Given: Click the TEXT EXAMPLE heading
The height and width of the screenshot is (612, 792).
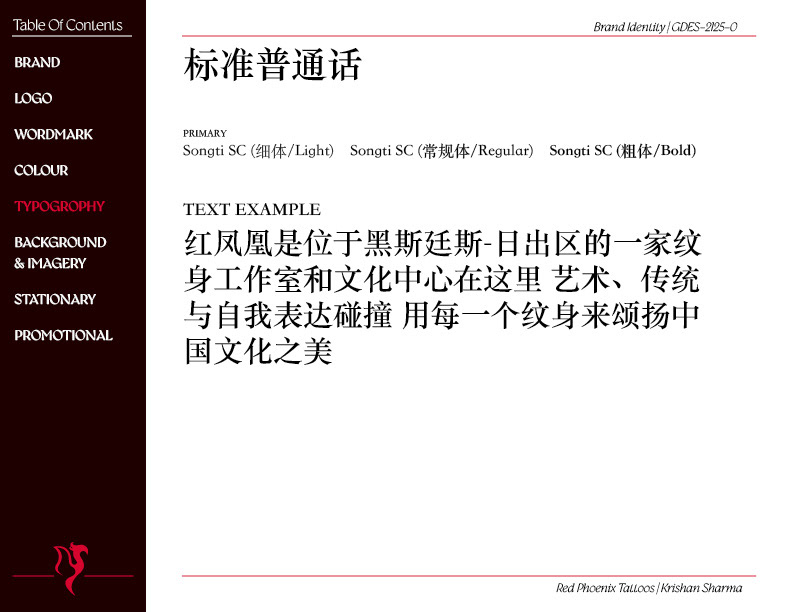Looking at the screenshot, I should (252, 209).
